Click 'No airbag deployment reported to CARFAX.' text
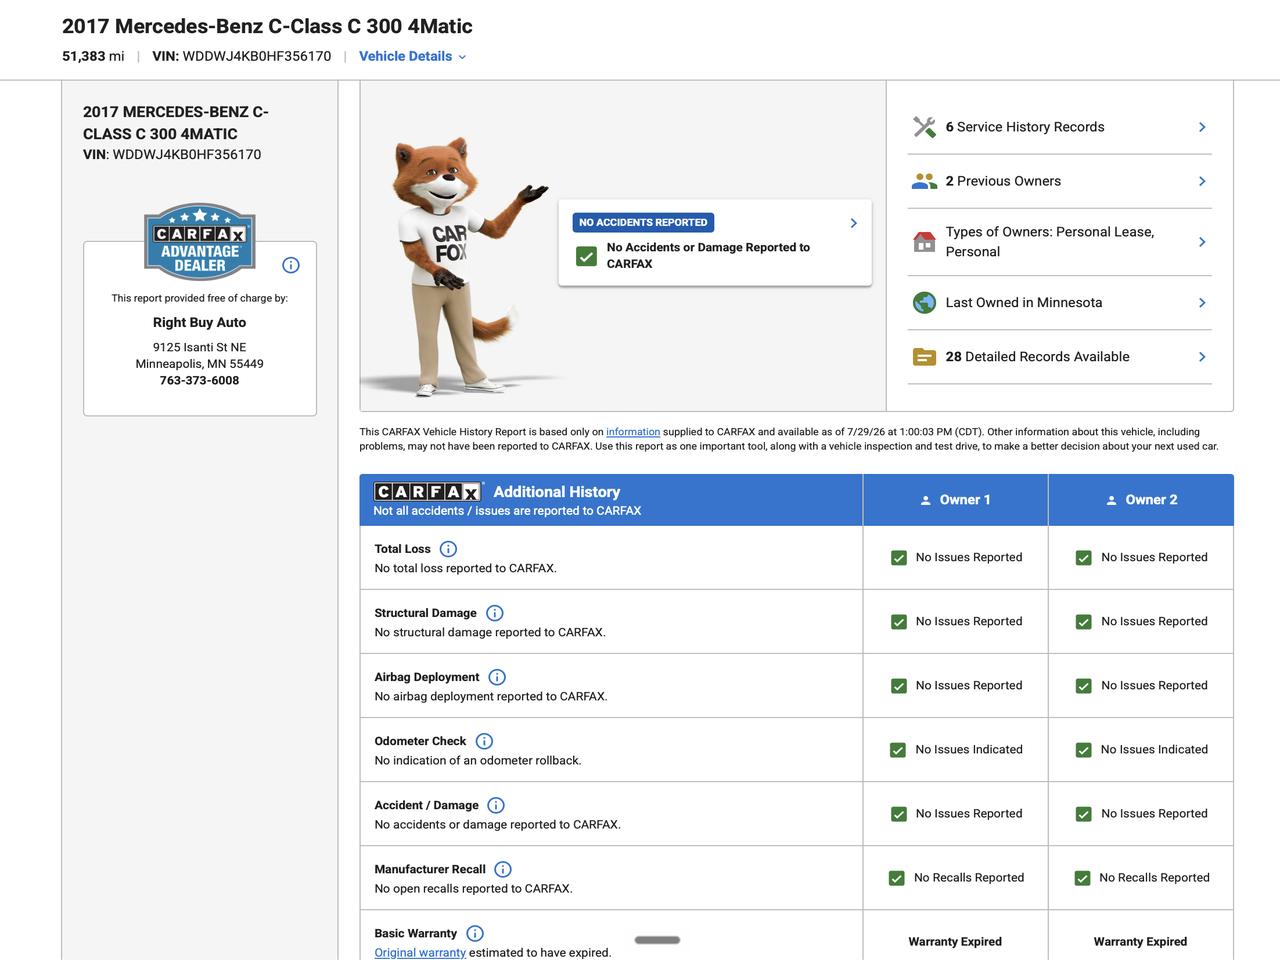1280x960 pixels. [491, 697]
